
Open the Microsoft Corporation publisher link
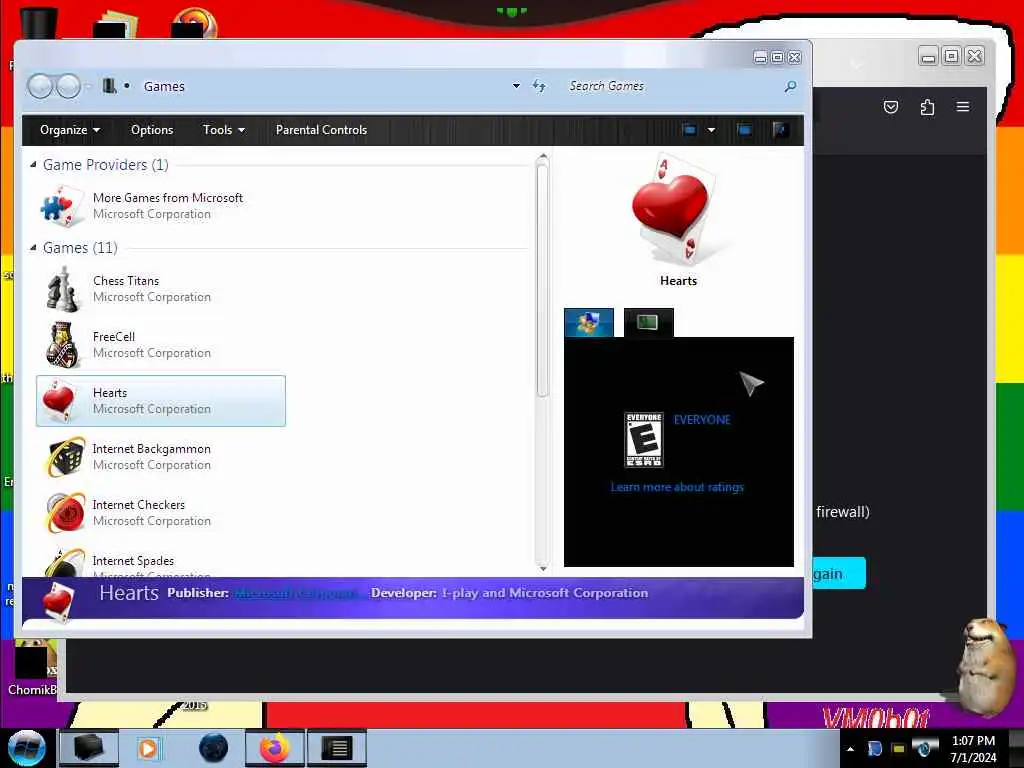coord(297,593)
